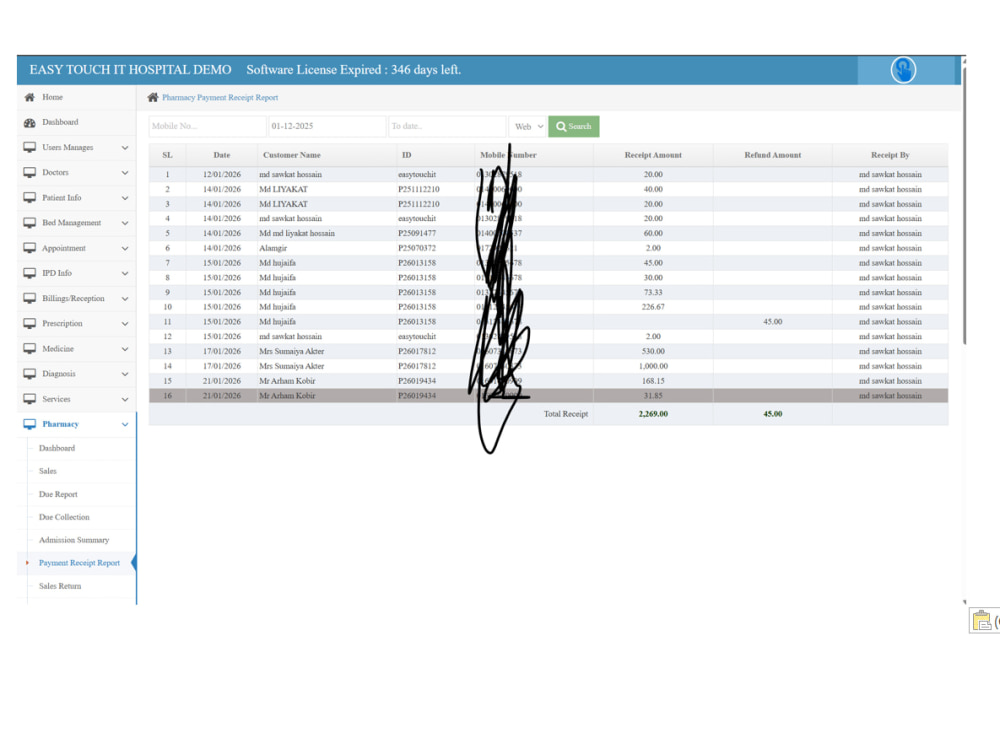Expand the Appointment chevron
Viewport: 1000px width, 749px height.
[x=125, y=249]
